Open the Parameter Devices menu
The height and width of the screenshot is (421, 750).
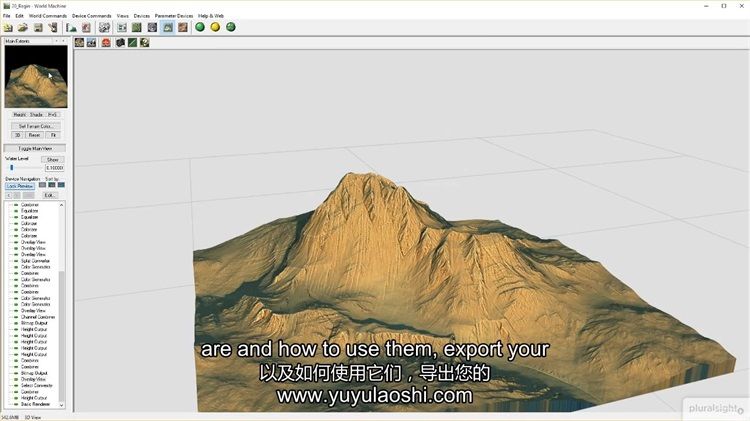174,16
